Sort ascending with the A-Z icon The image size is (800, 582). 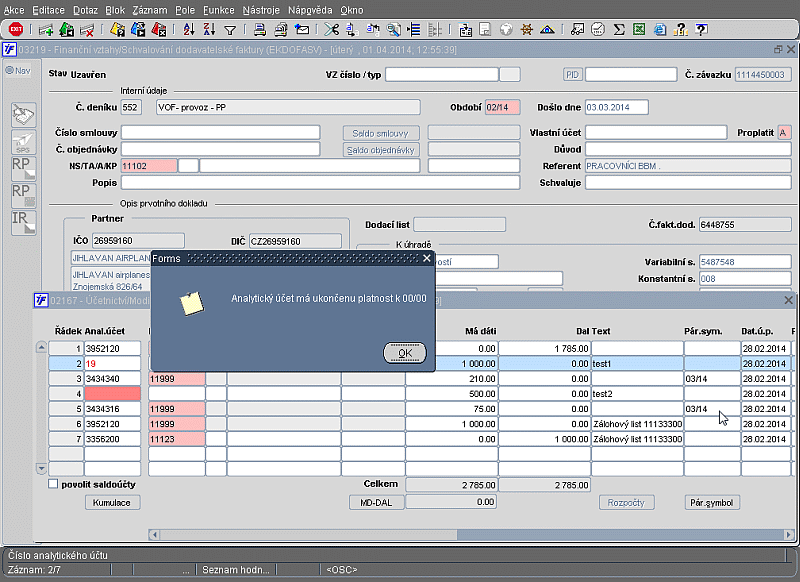click(x=189, y=30)
